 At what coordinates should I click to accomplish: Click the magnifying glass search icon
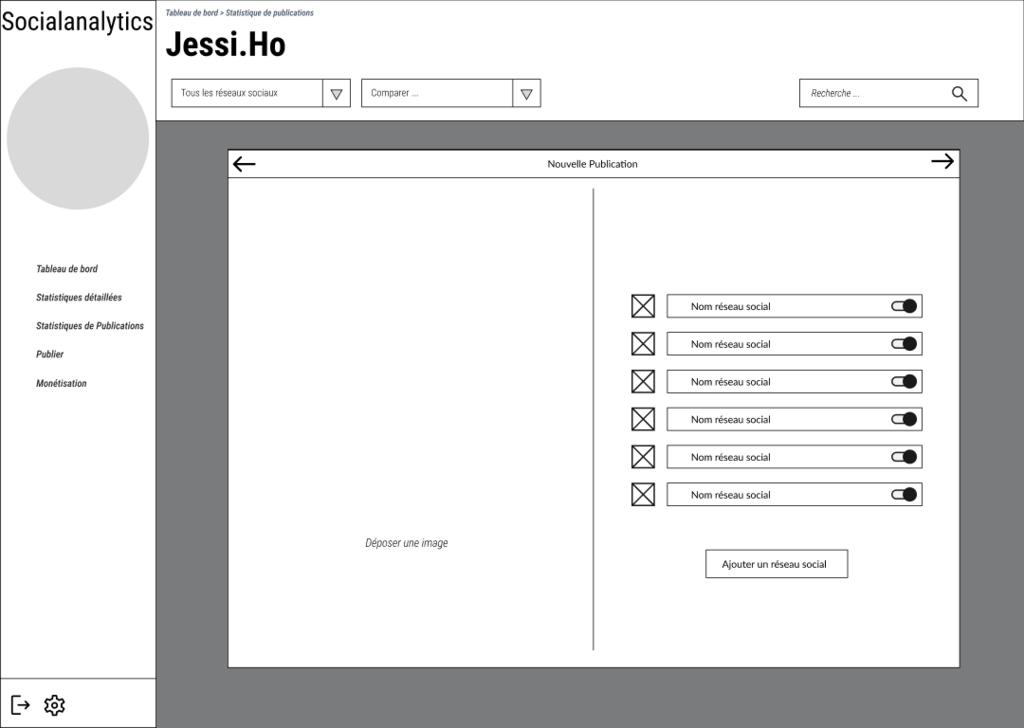959,93
